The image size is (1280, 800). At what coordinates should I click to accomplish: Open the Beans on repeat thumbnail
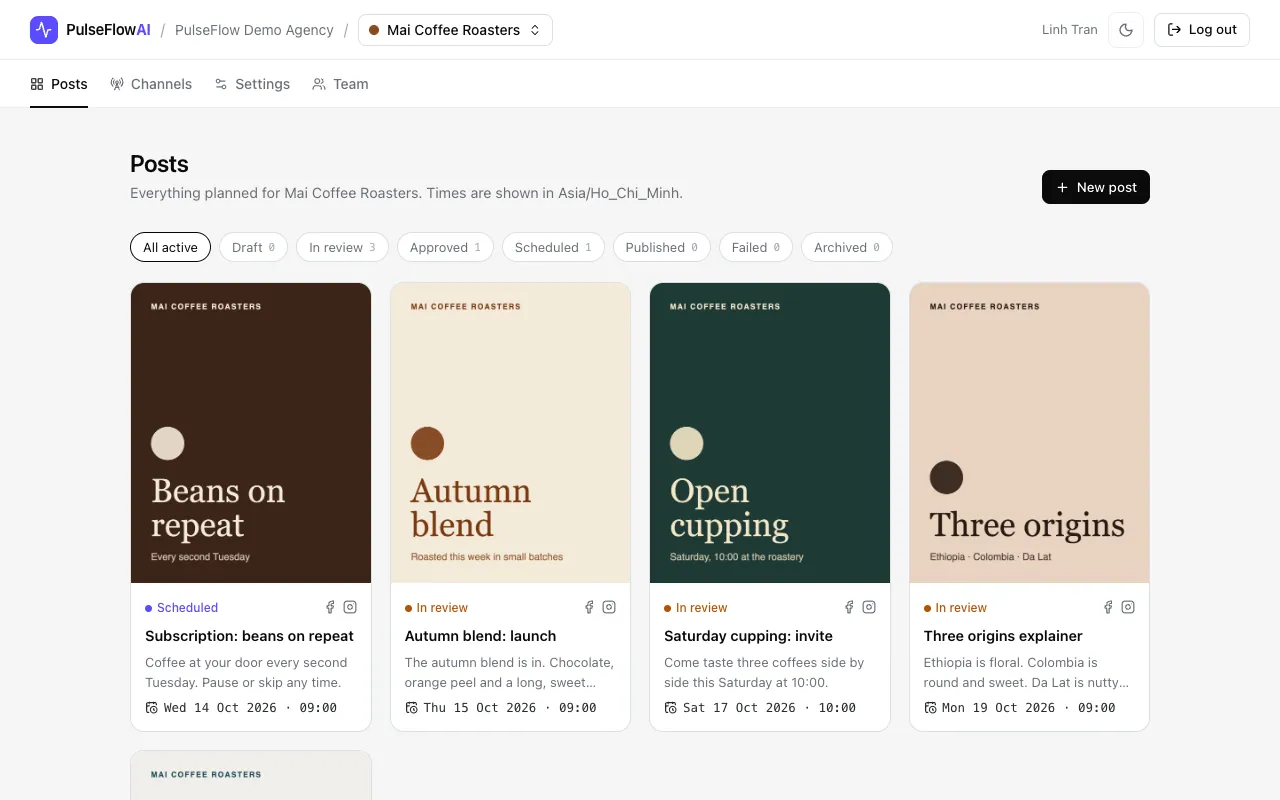point(251,433)
